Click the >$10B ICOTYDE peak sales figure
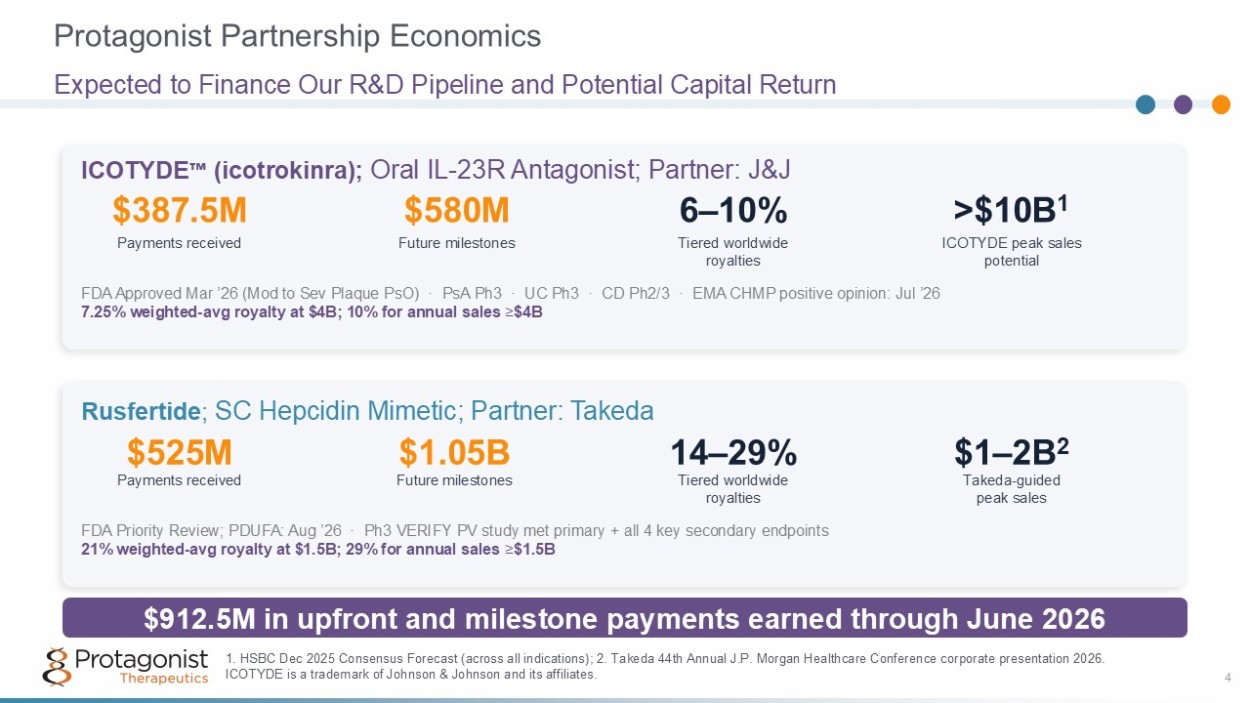1250x703 pixels. pos(1011,210)
